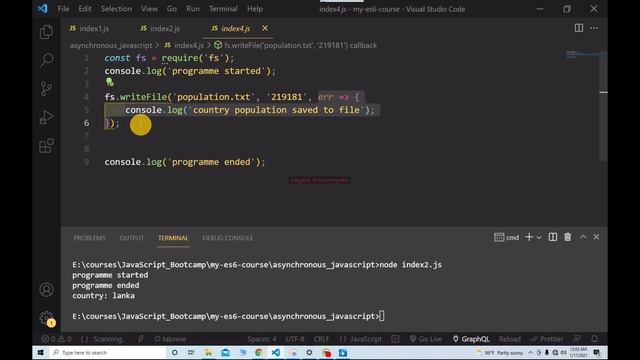Click the feedback icon in the status bar
Image resolution: width=640 pixels, height=360 pixels.
click(x=577, y=339)
